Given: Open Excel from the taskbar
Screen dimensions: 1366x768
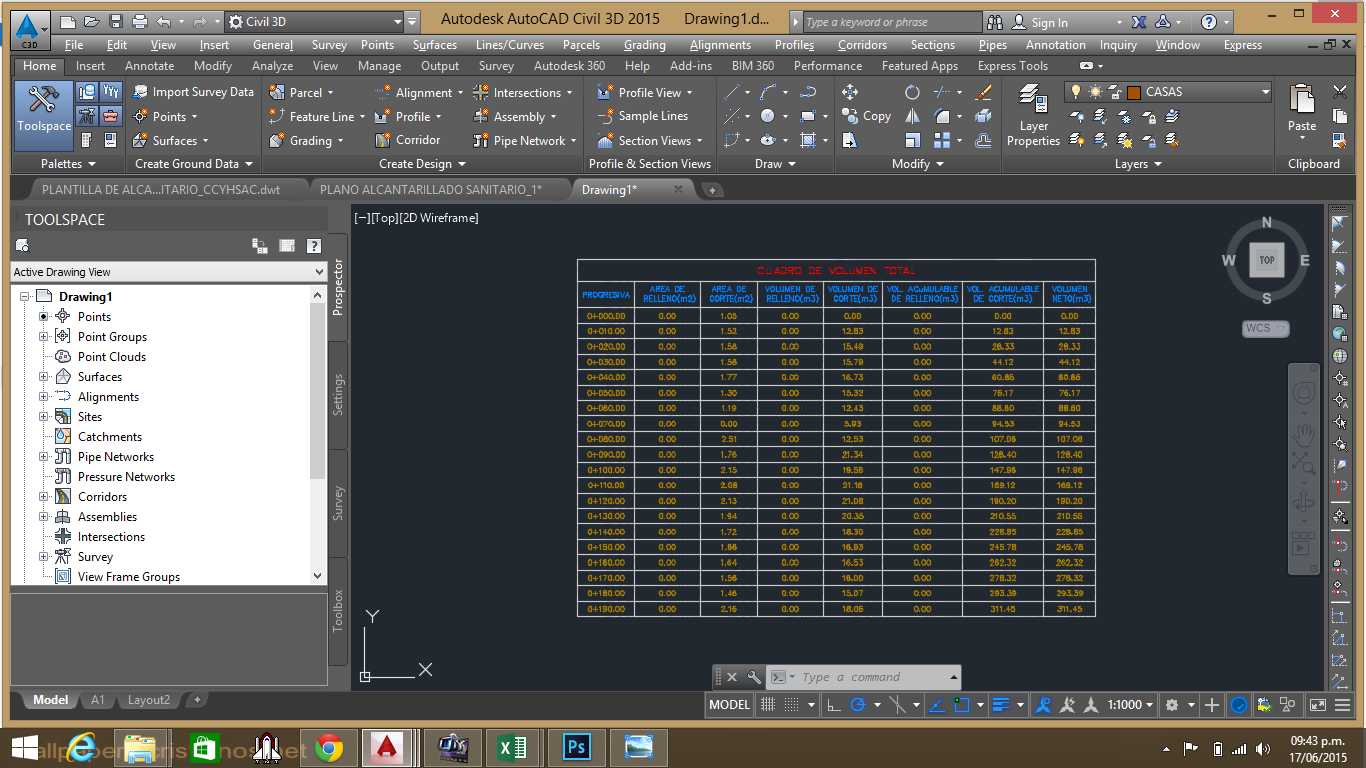Looking at the screenshot, I should click(x=513, y=746).
